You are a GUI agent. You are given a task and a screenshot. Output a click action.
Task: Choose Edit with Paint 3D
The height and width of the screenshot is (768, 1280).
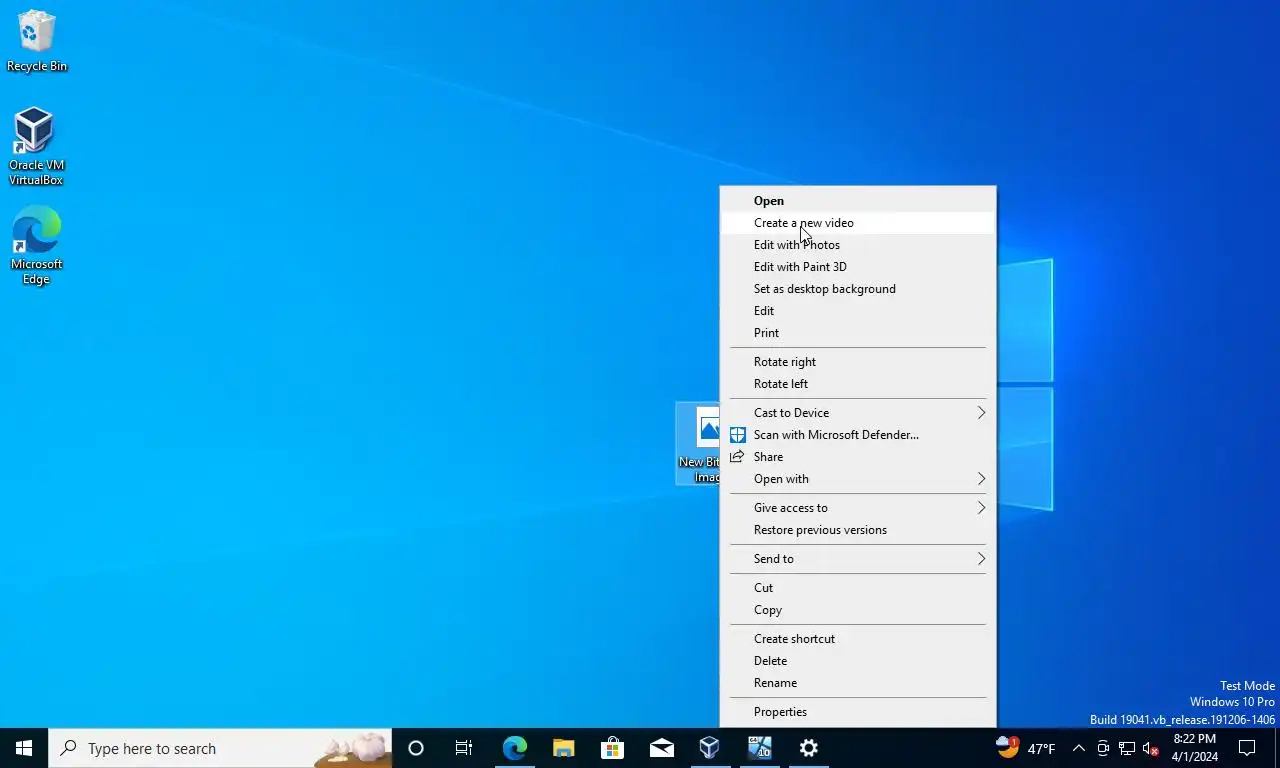(858, 267)
